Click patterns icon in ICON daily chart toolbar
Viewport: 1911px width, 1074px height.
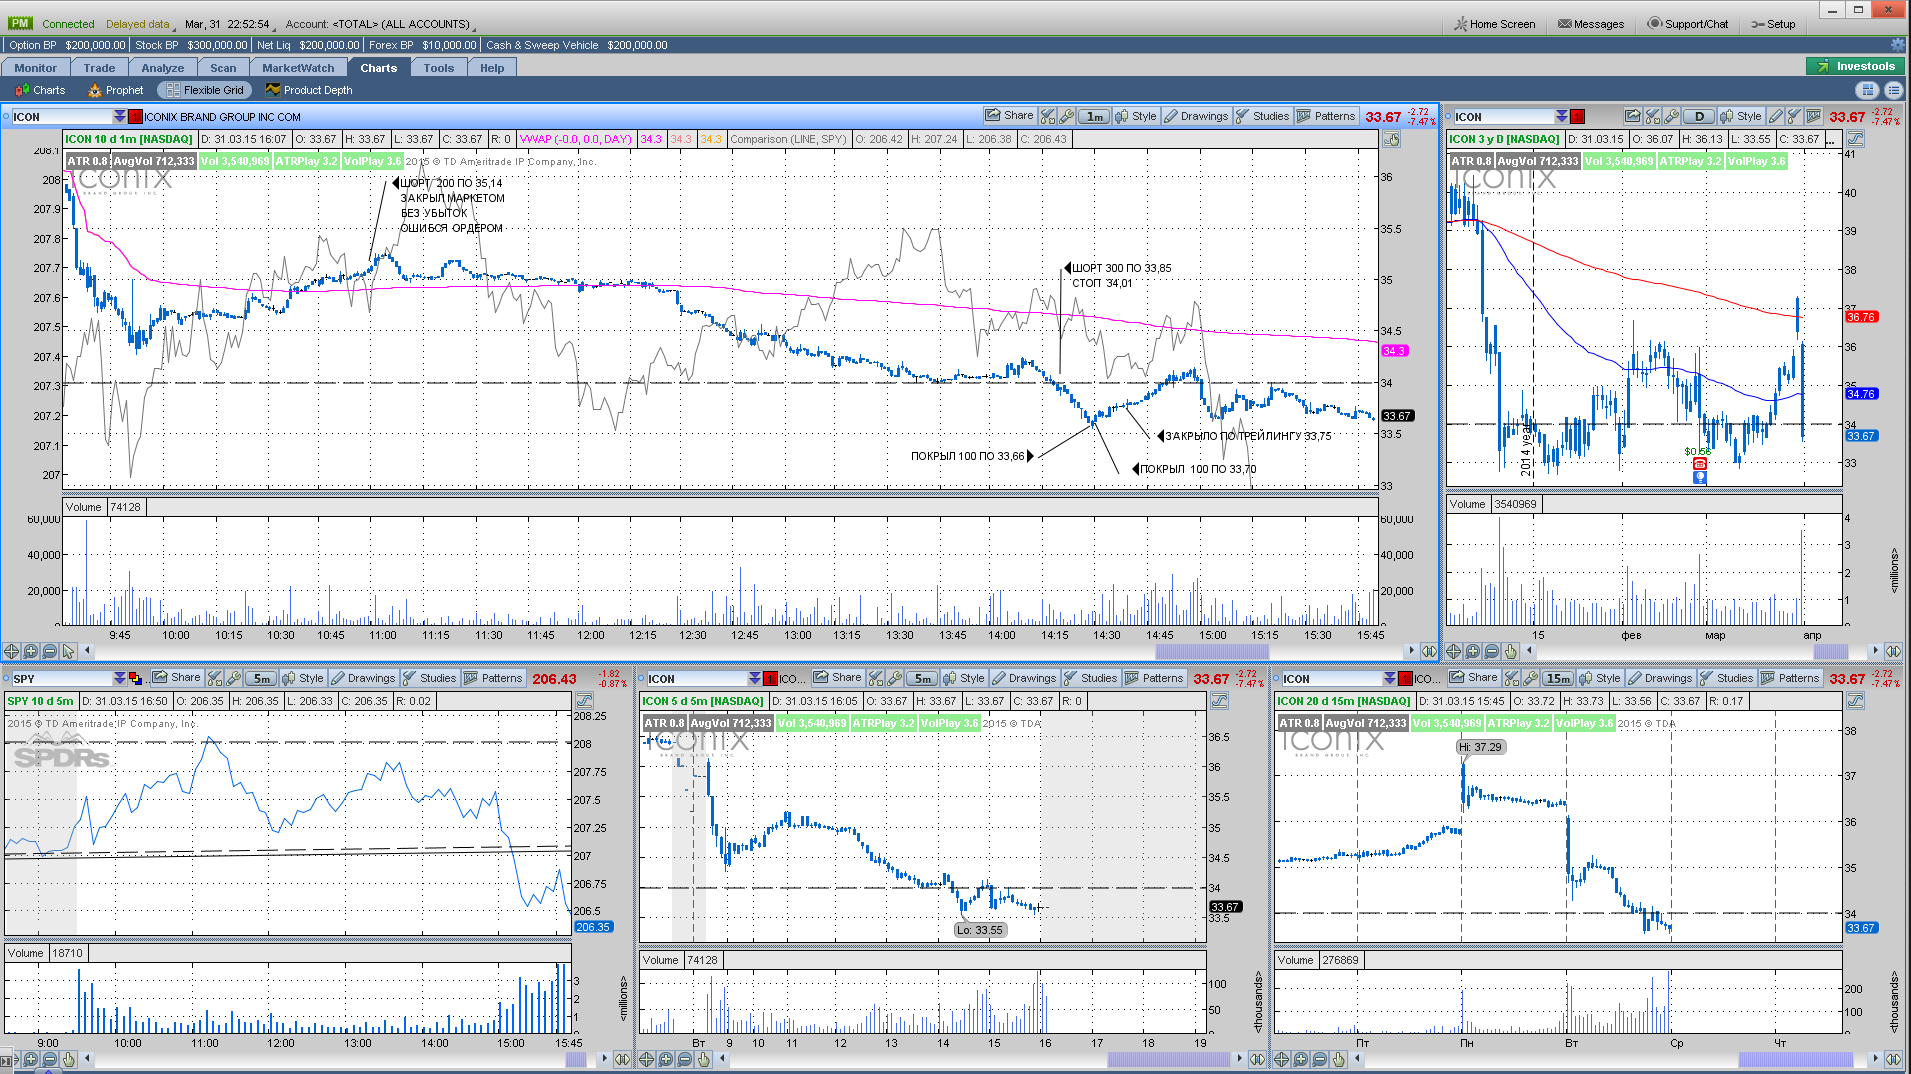(x=1814, y=116)
